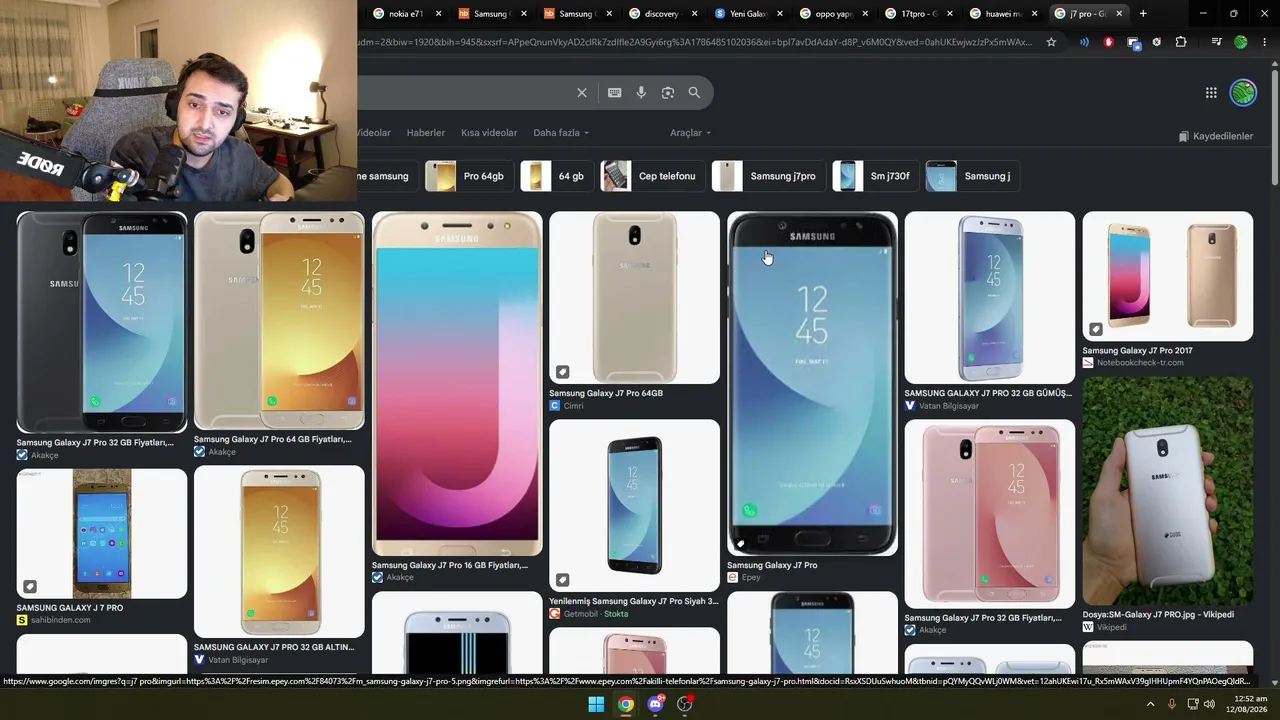Switch to the Yeni Galaxy tab

click(748, 14)
